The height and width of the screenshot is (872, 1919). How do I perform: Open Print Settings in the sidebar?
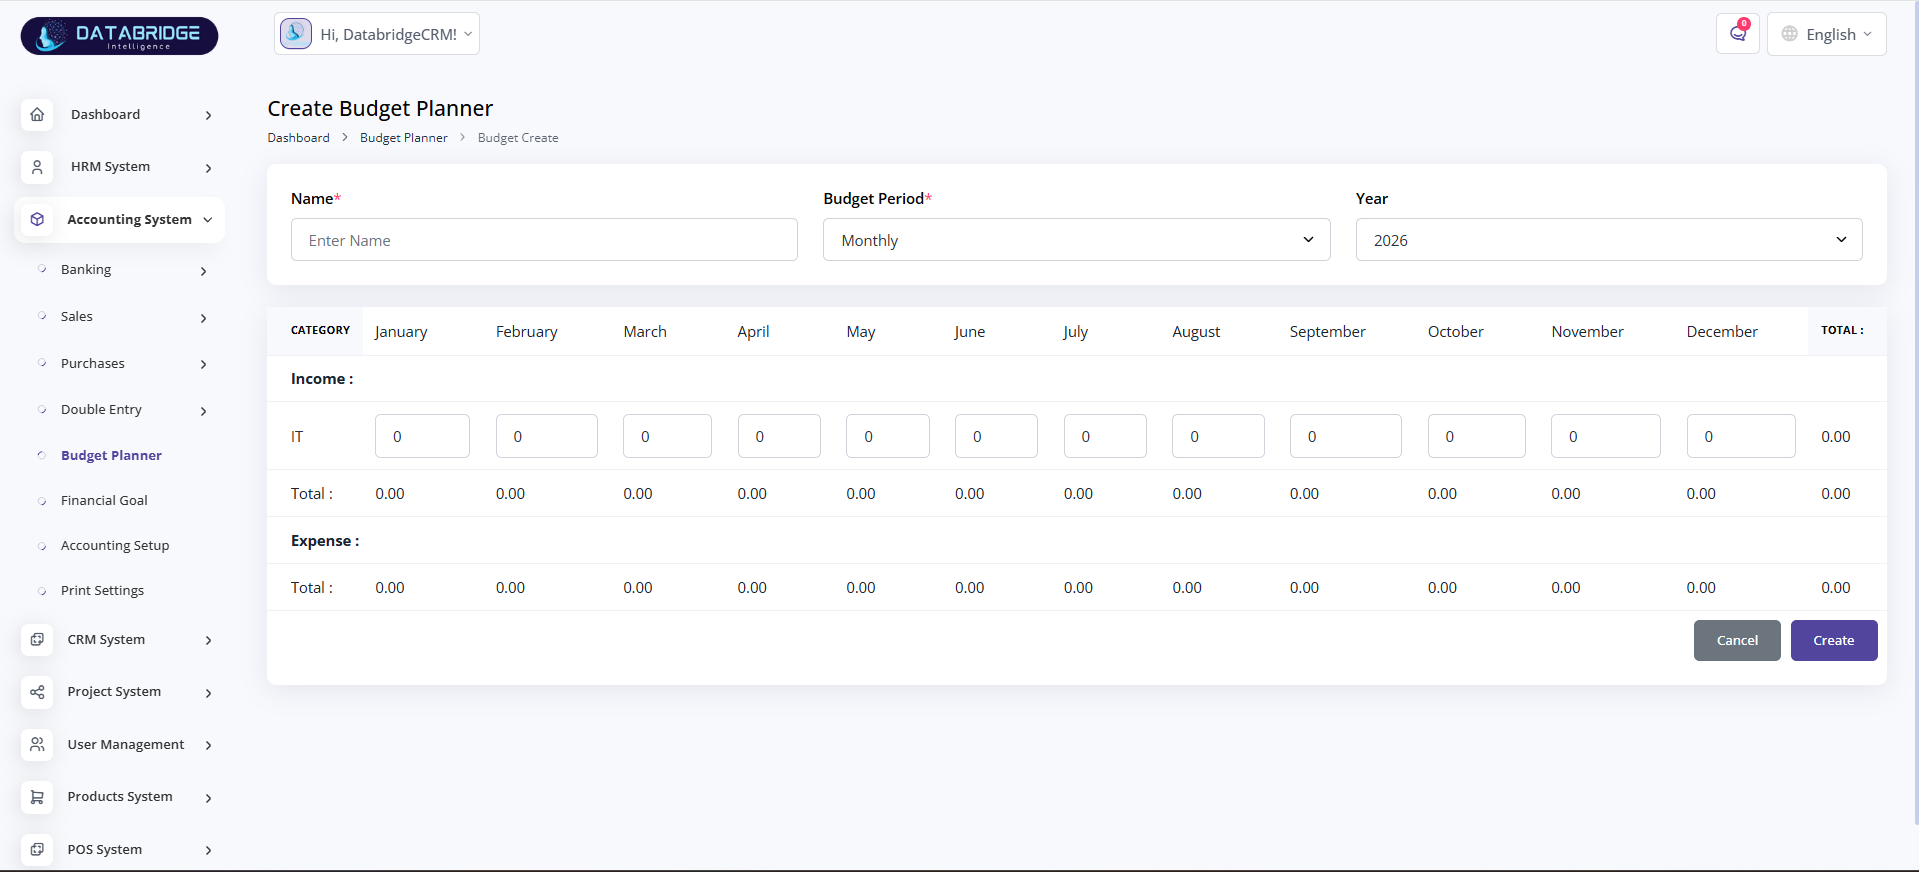102,590
